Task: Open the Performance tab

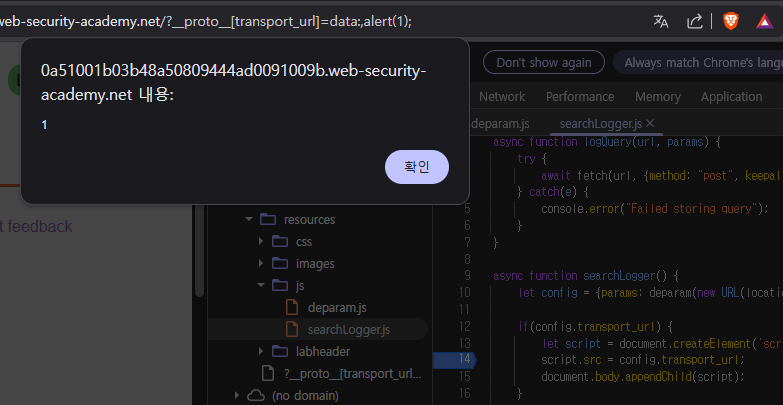Action: (x=580, y=97)
